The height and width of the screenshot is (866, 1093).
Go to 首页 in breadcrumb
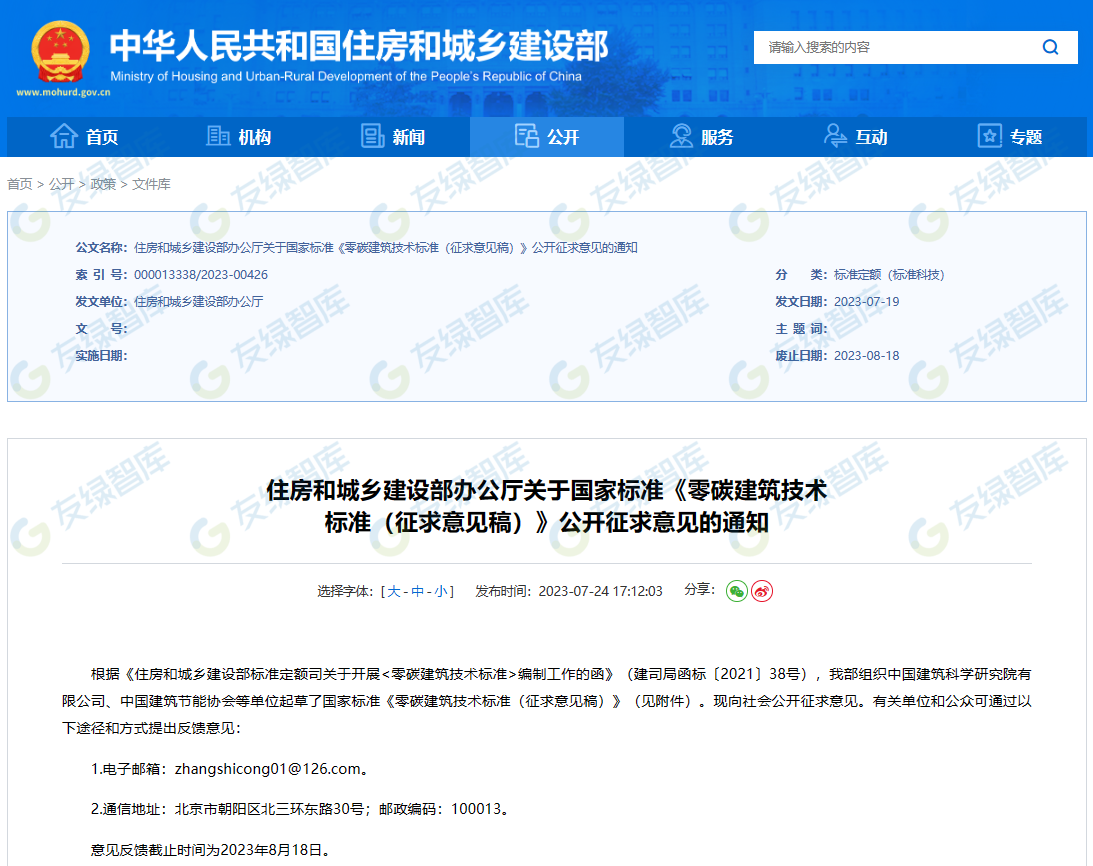[x=20, y=184]
